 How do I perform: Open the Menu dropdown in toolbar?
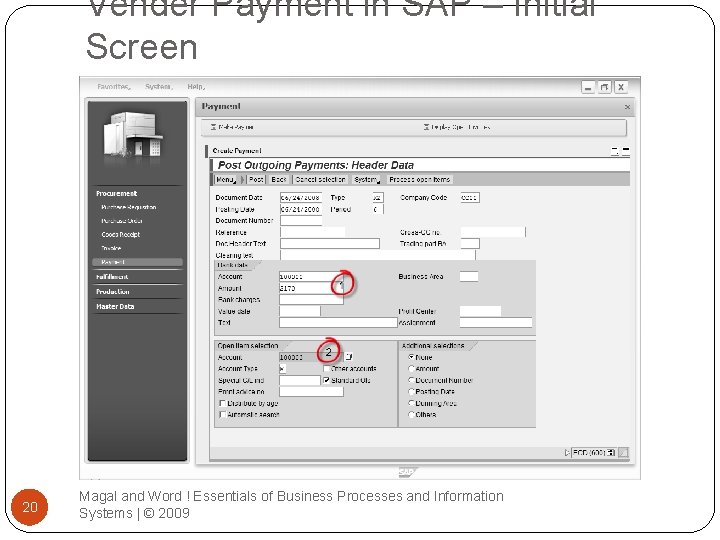point(226,180)
